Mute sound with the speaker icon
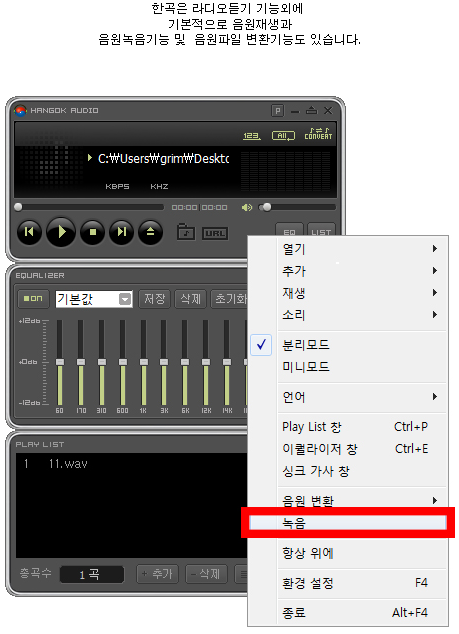 tap(247, 207)
